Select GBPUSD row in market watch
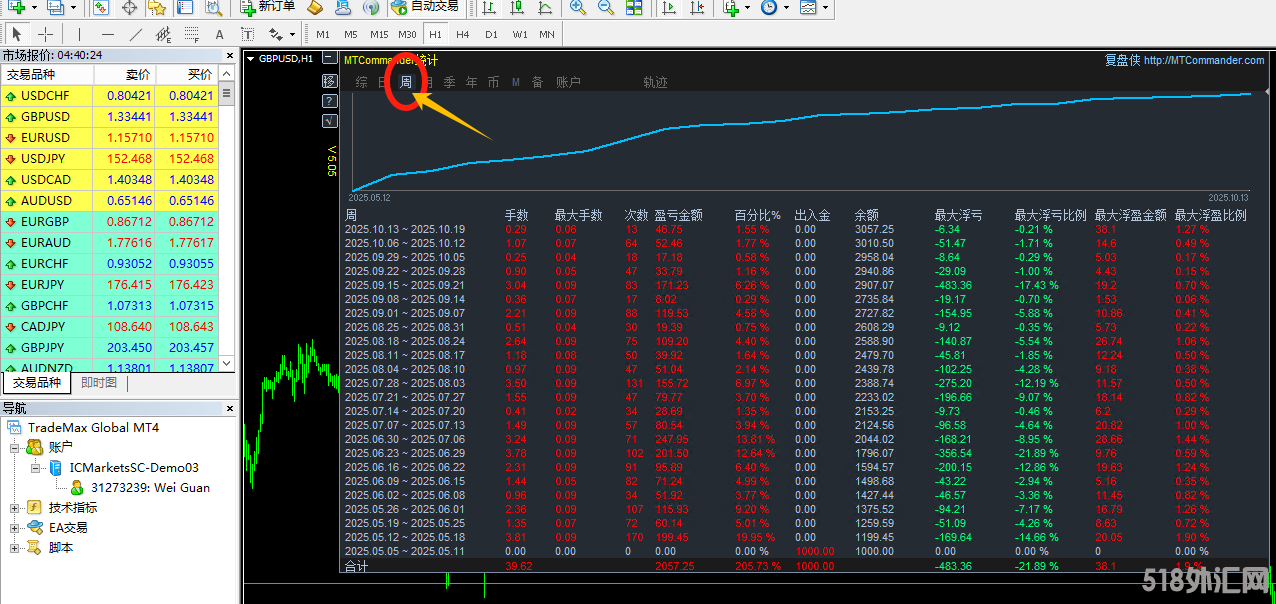 [46, 117]
